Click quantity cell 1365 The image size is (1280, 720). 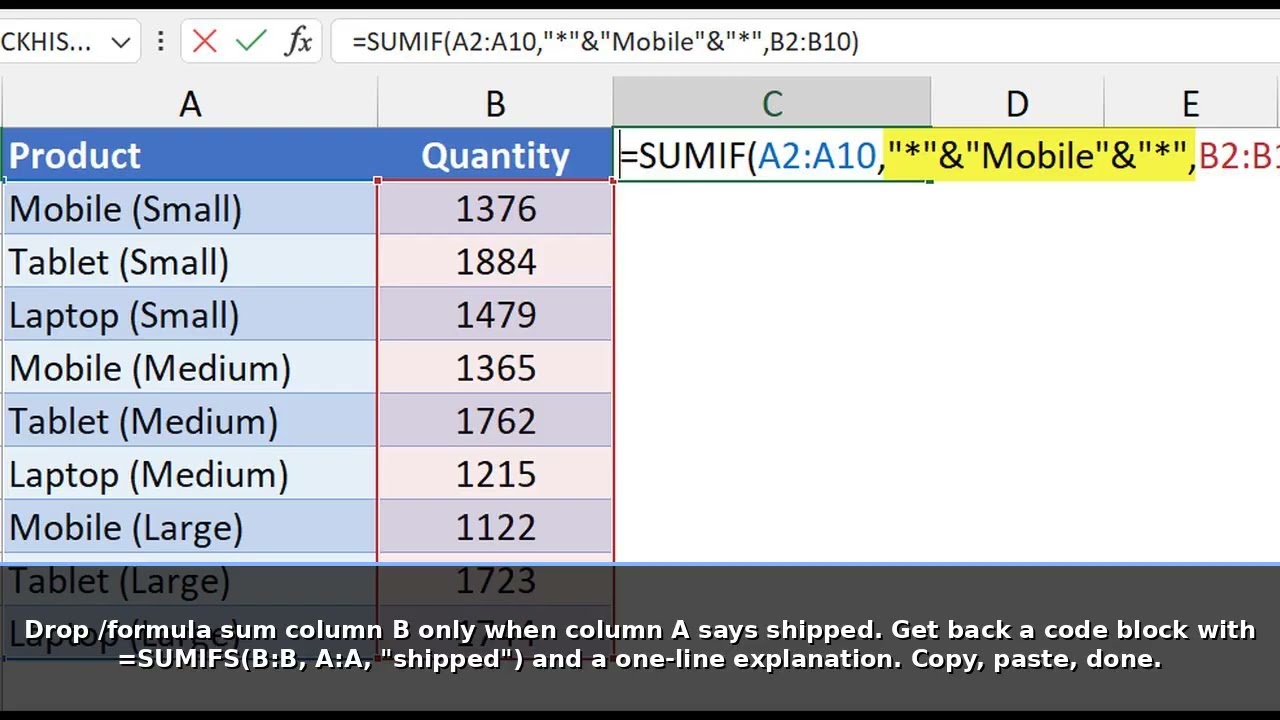tap(495, 367)
